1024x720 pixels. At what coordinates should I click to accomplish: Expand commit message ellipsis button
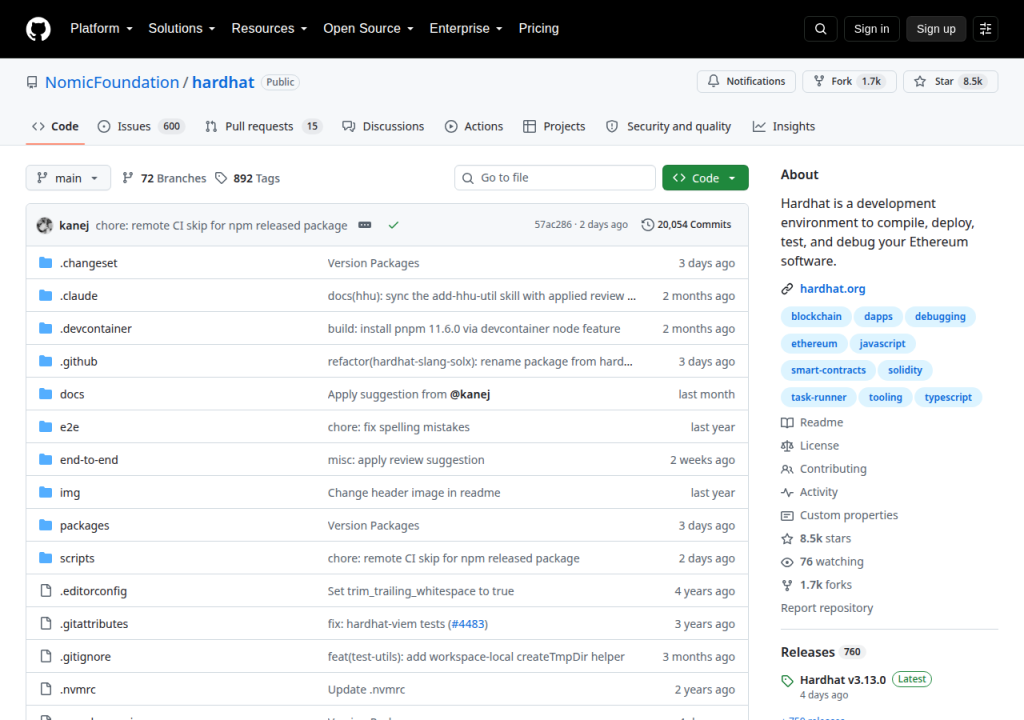(365, 225)
